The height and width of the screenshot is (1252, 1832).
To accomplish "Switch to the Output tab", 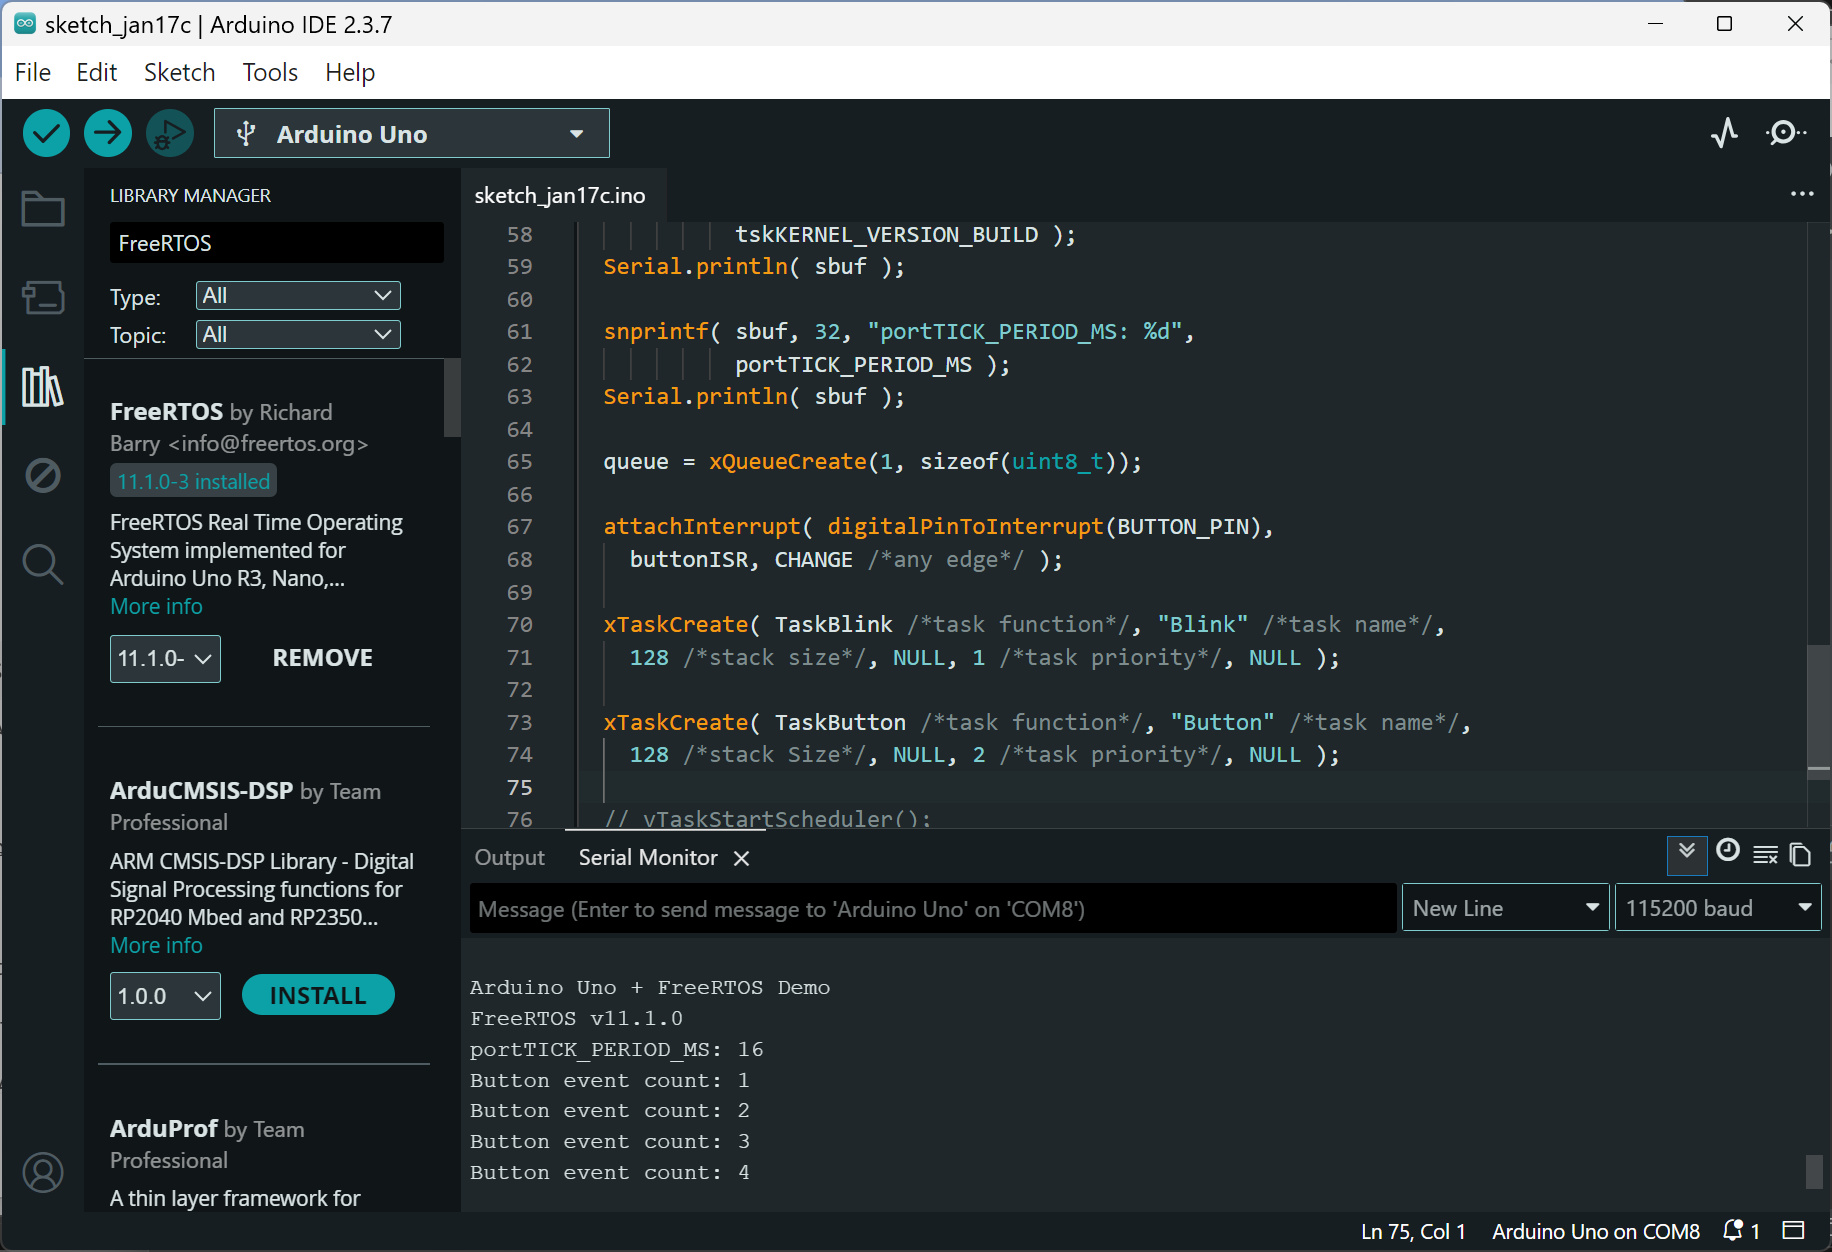I will pyautogui.click(x=509, y=858).
